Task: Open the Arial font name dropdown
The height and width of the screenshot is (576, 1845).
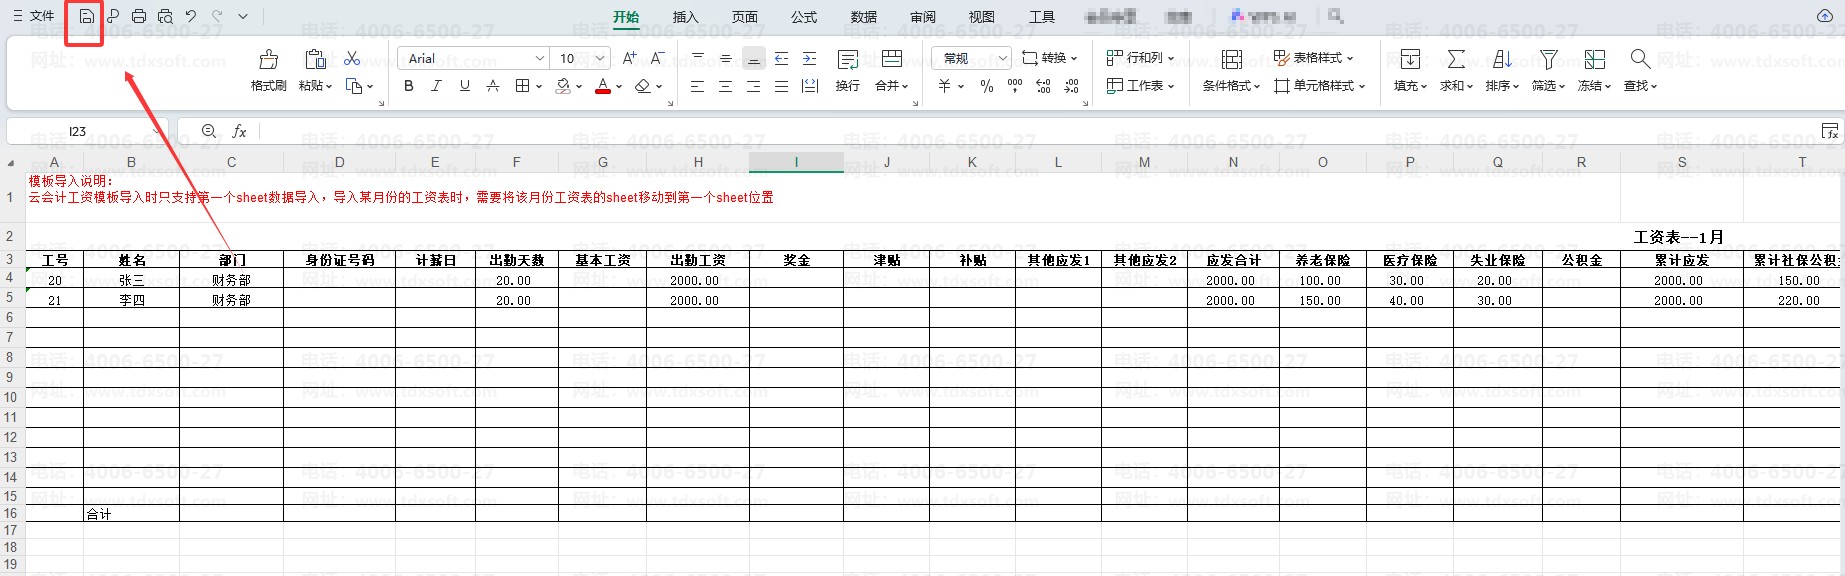Action: 540,59
